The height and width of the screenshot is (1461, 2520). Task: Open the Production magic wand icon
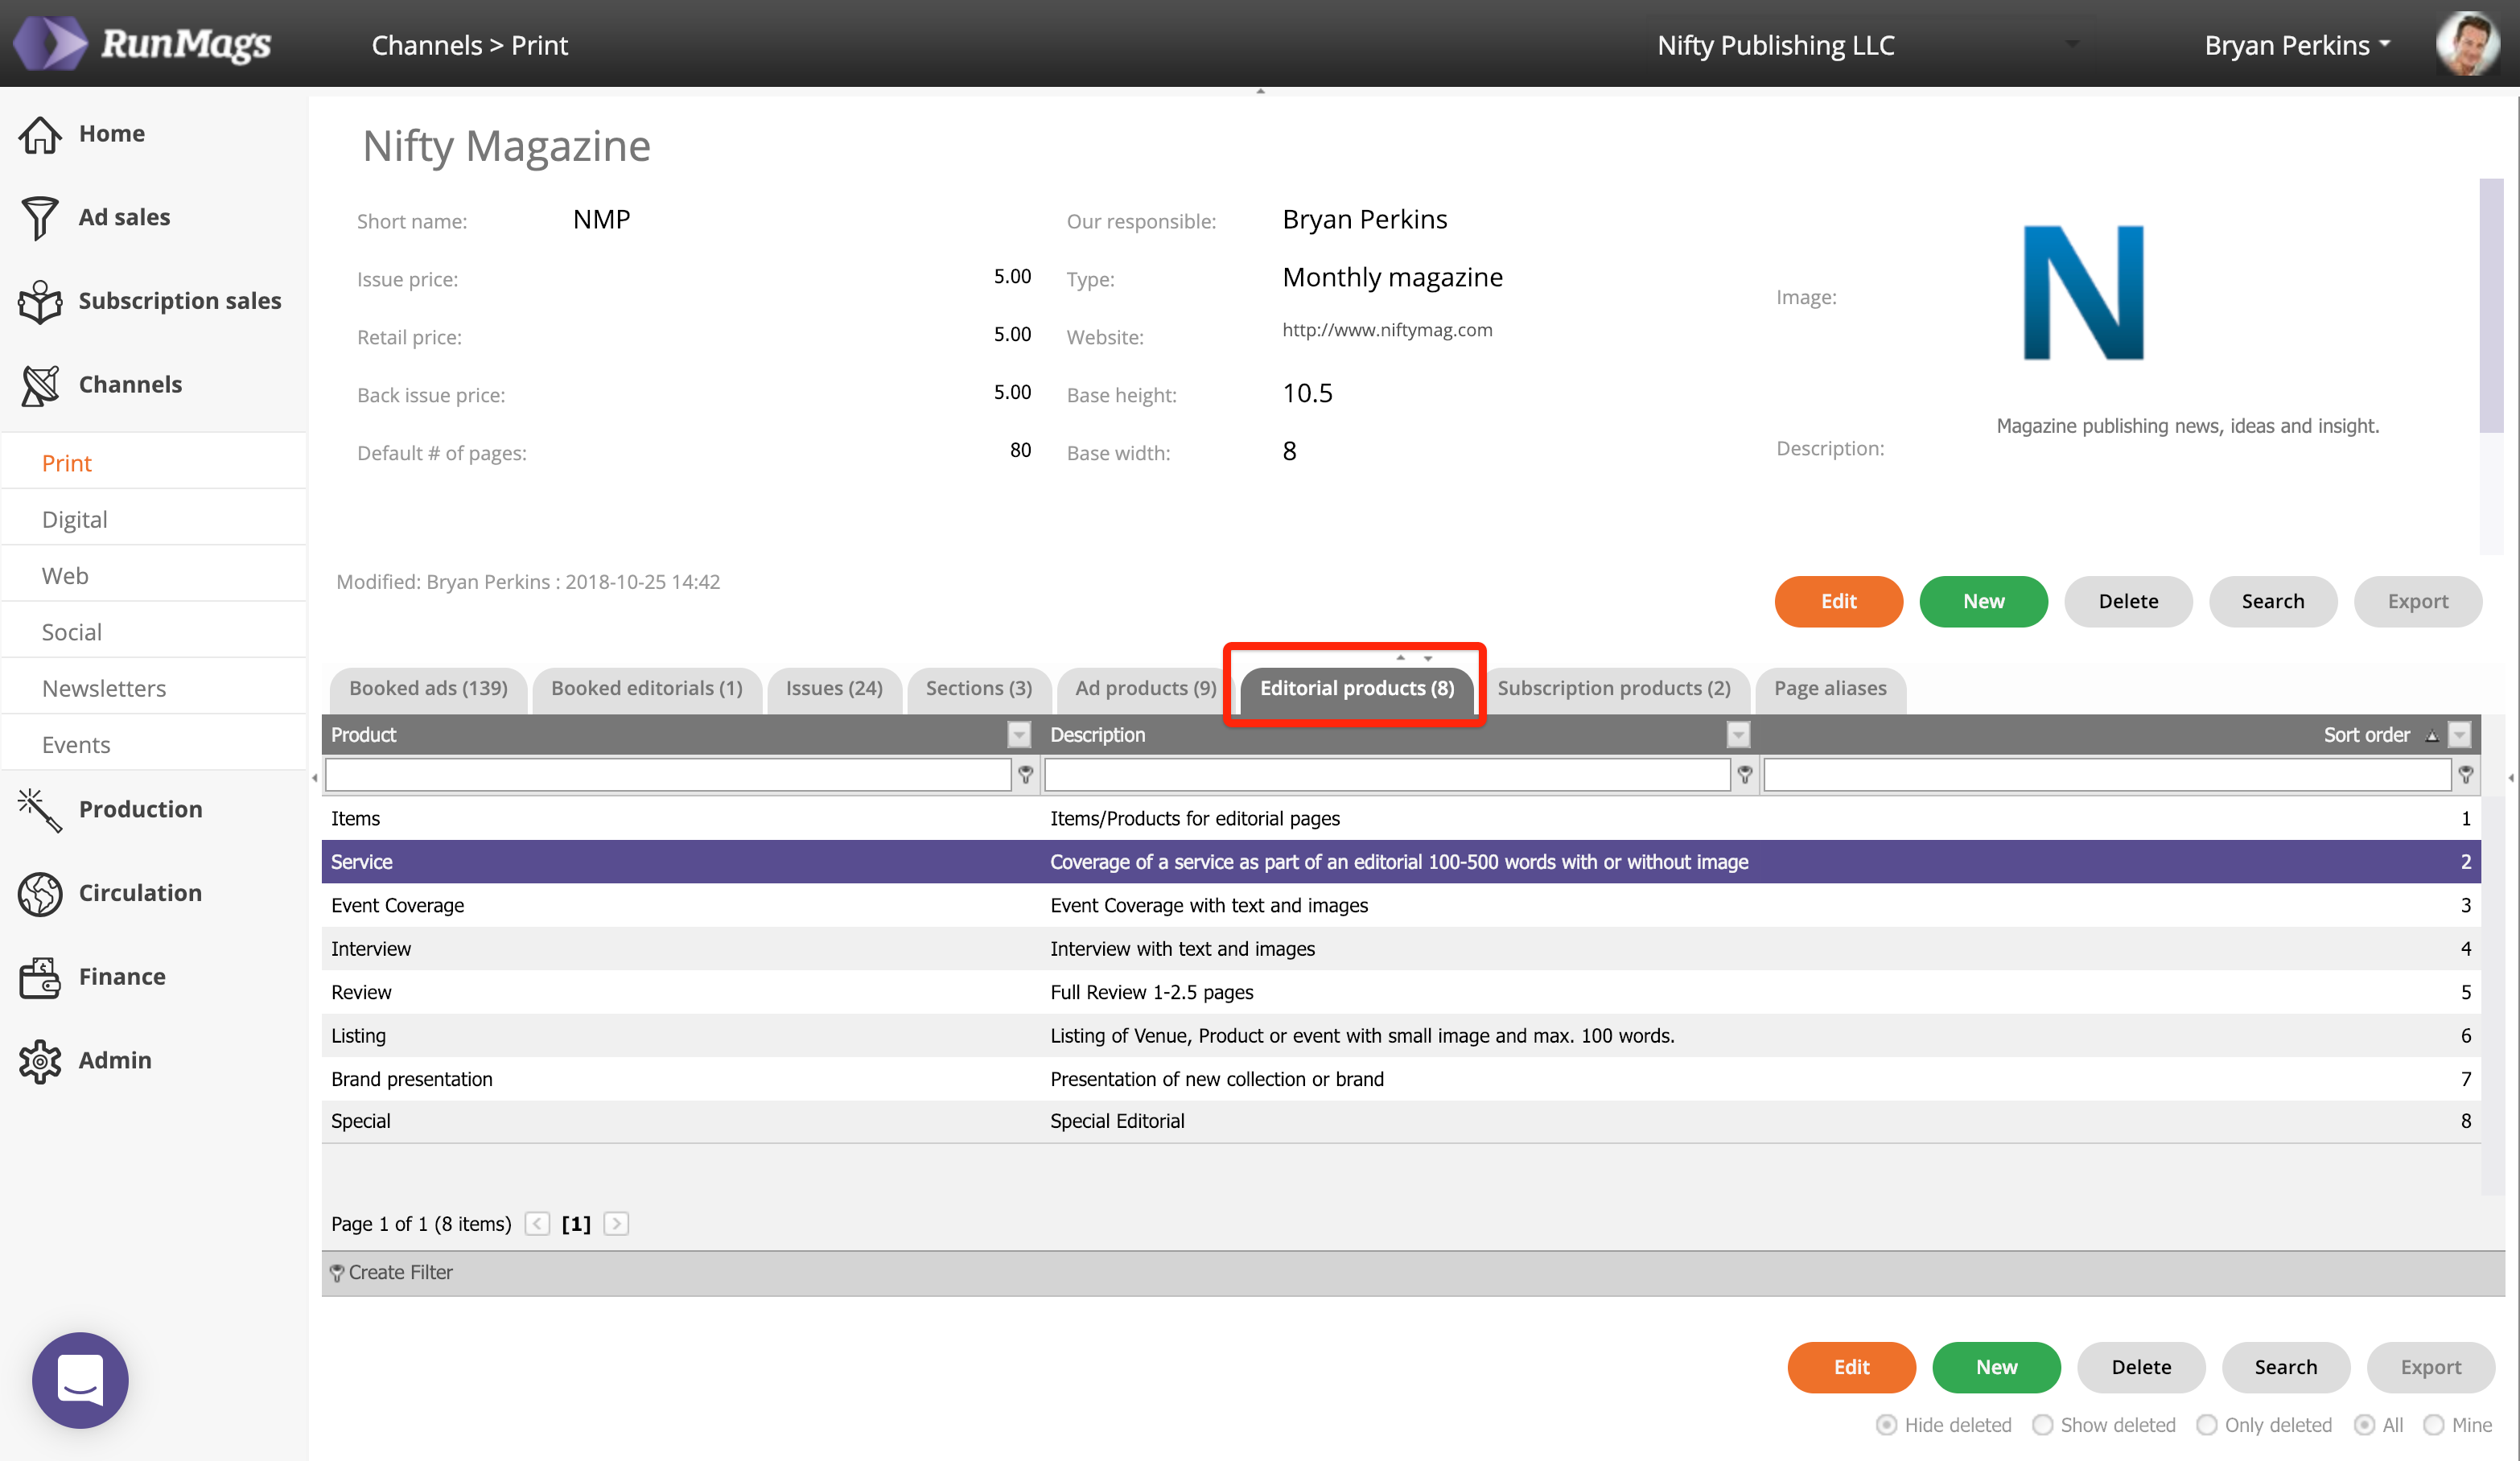tap(40, 809)
